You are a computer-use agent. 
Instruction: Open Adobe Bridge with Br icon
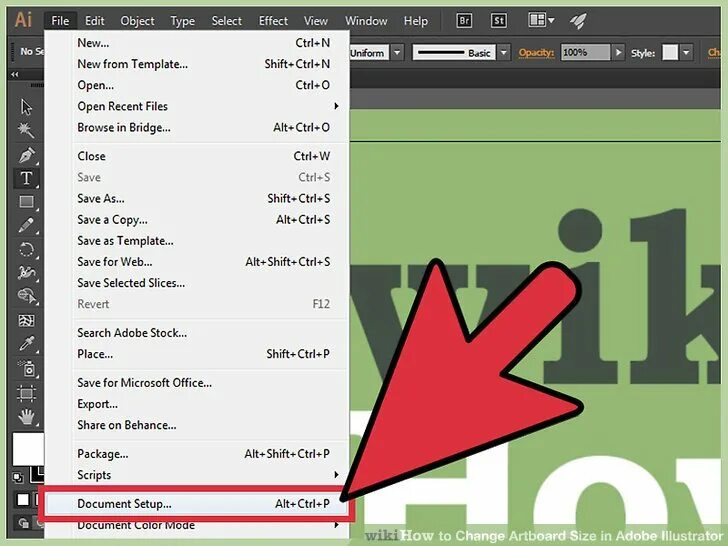pos(464,20)
